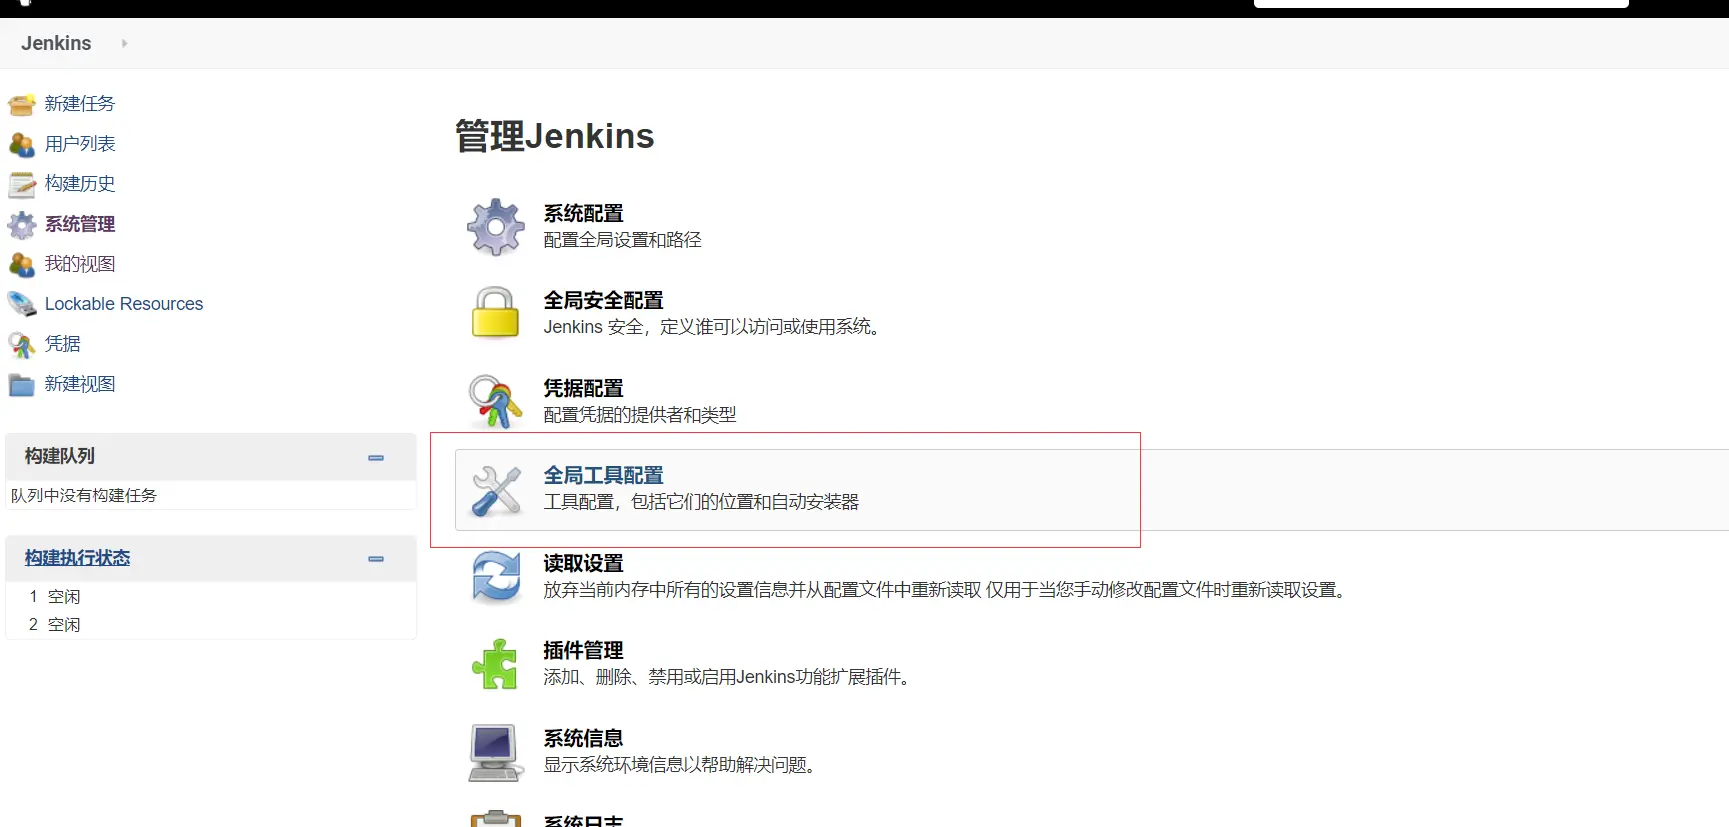This screenshot has width=1729, height=827.
Task: Click description 添加、删除、禁用或启用Jenkins功能扩展插件
Action: (x=729, y=677)
